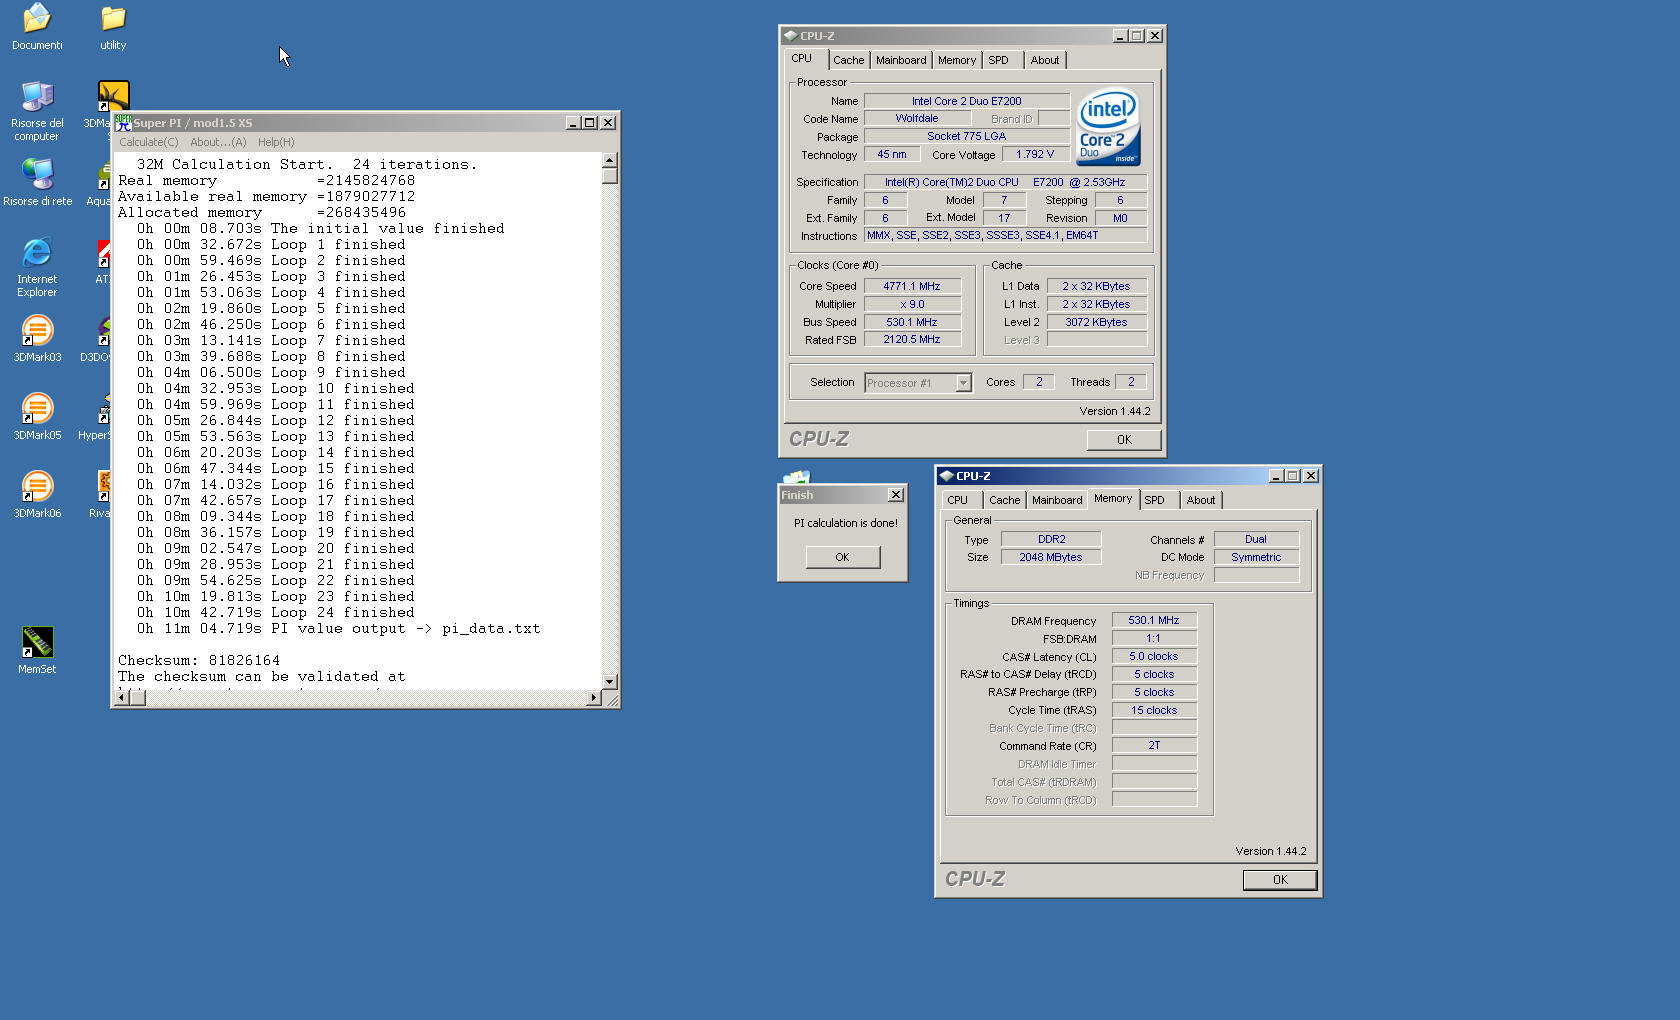The width and height of the screenshot is (1680, 1020).
Task: Click the vertical scrollbar thumb in Super PI
Action: 610,176
